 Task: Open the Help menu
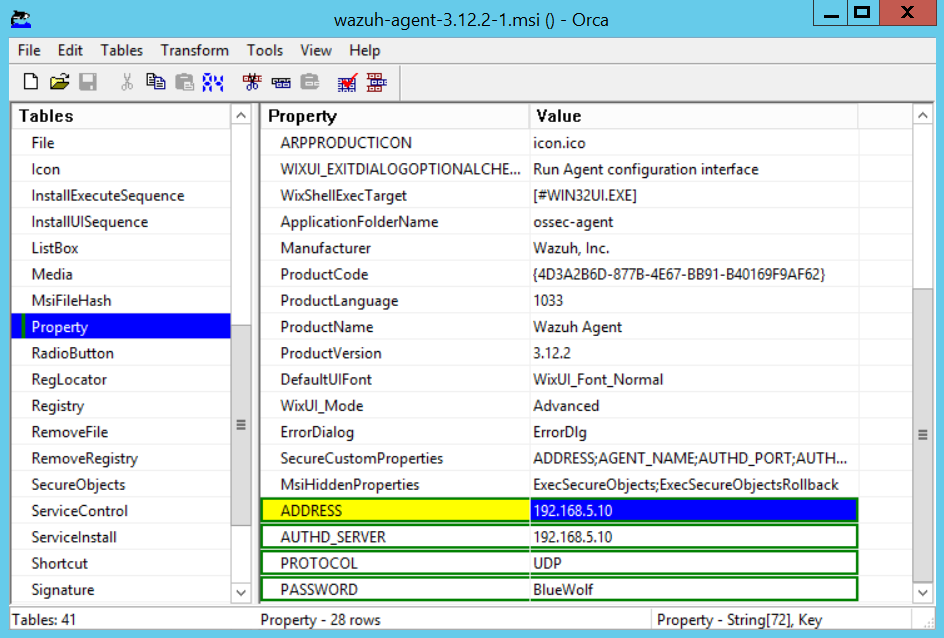(x=365, y=51)
